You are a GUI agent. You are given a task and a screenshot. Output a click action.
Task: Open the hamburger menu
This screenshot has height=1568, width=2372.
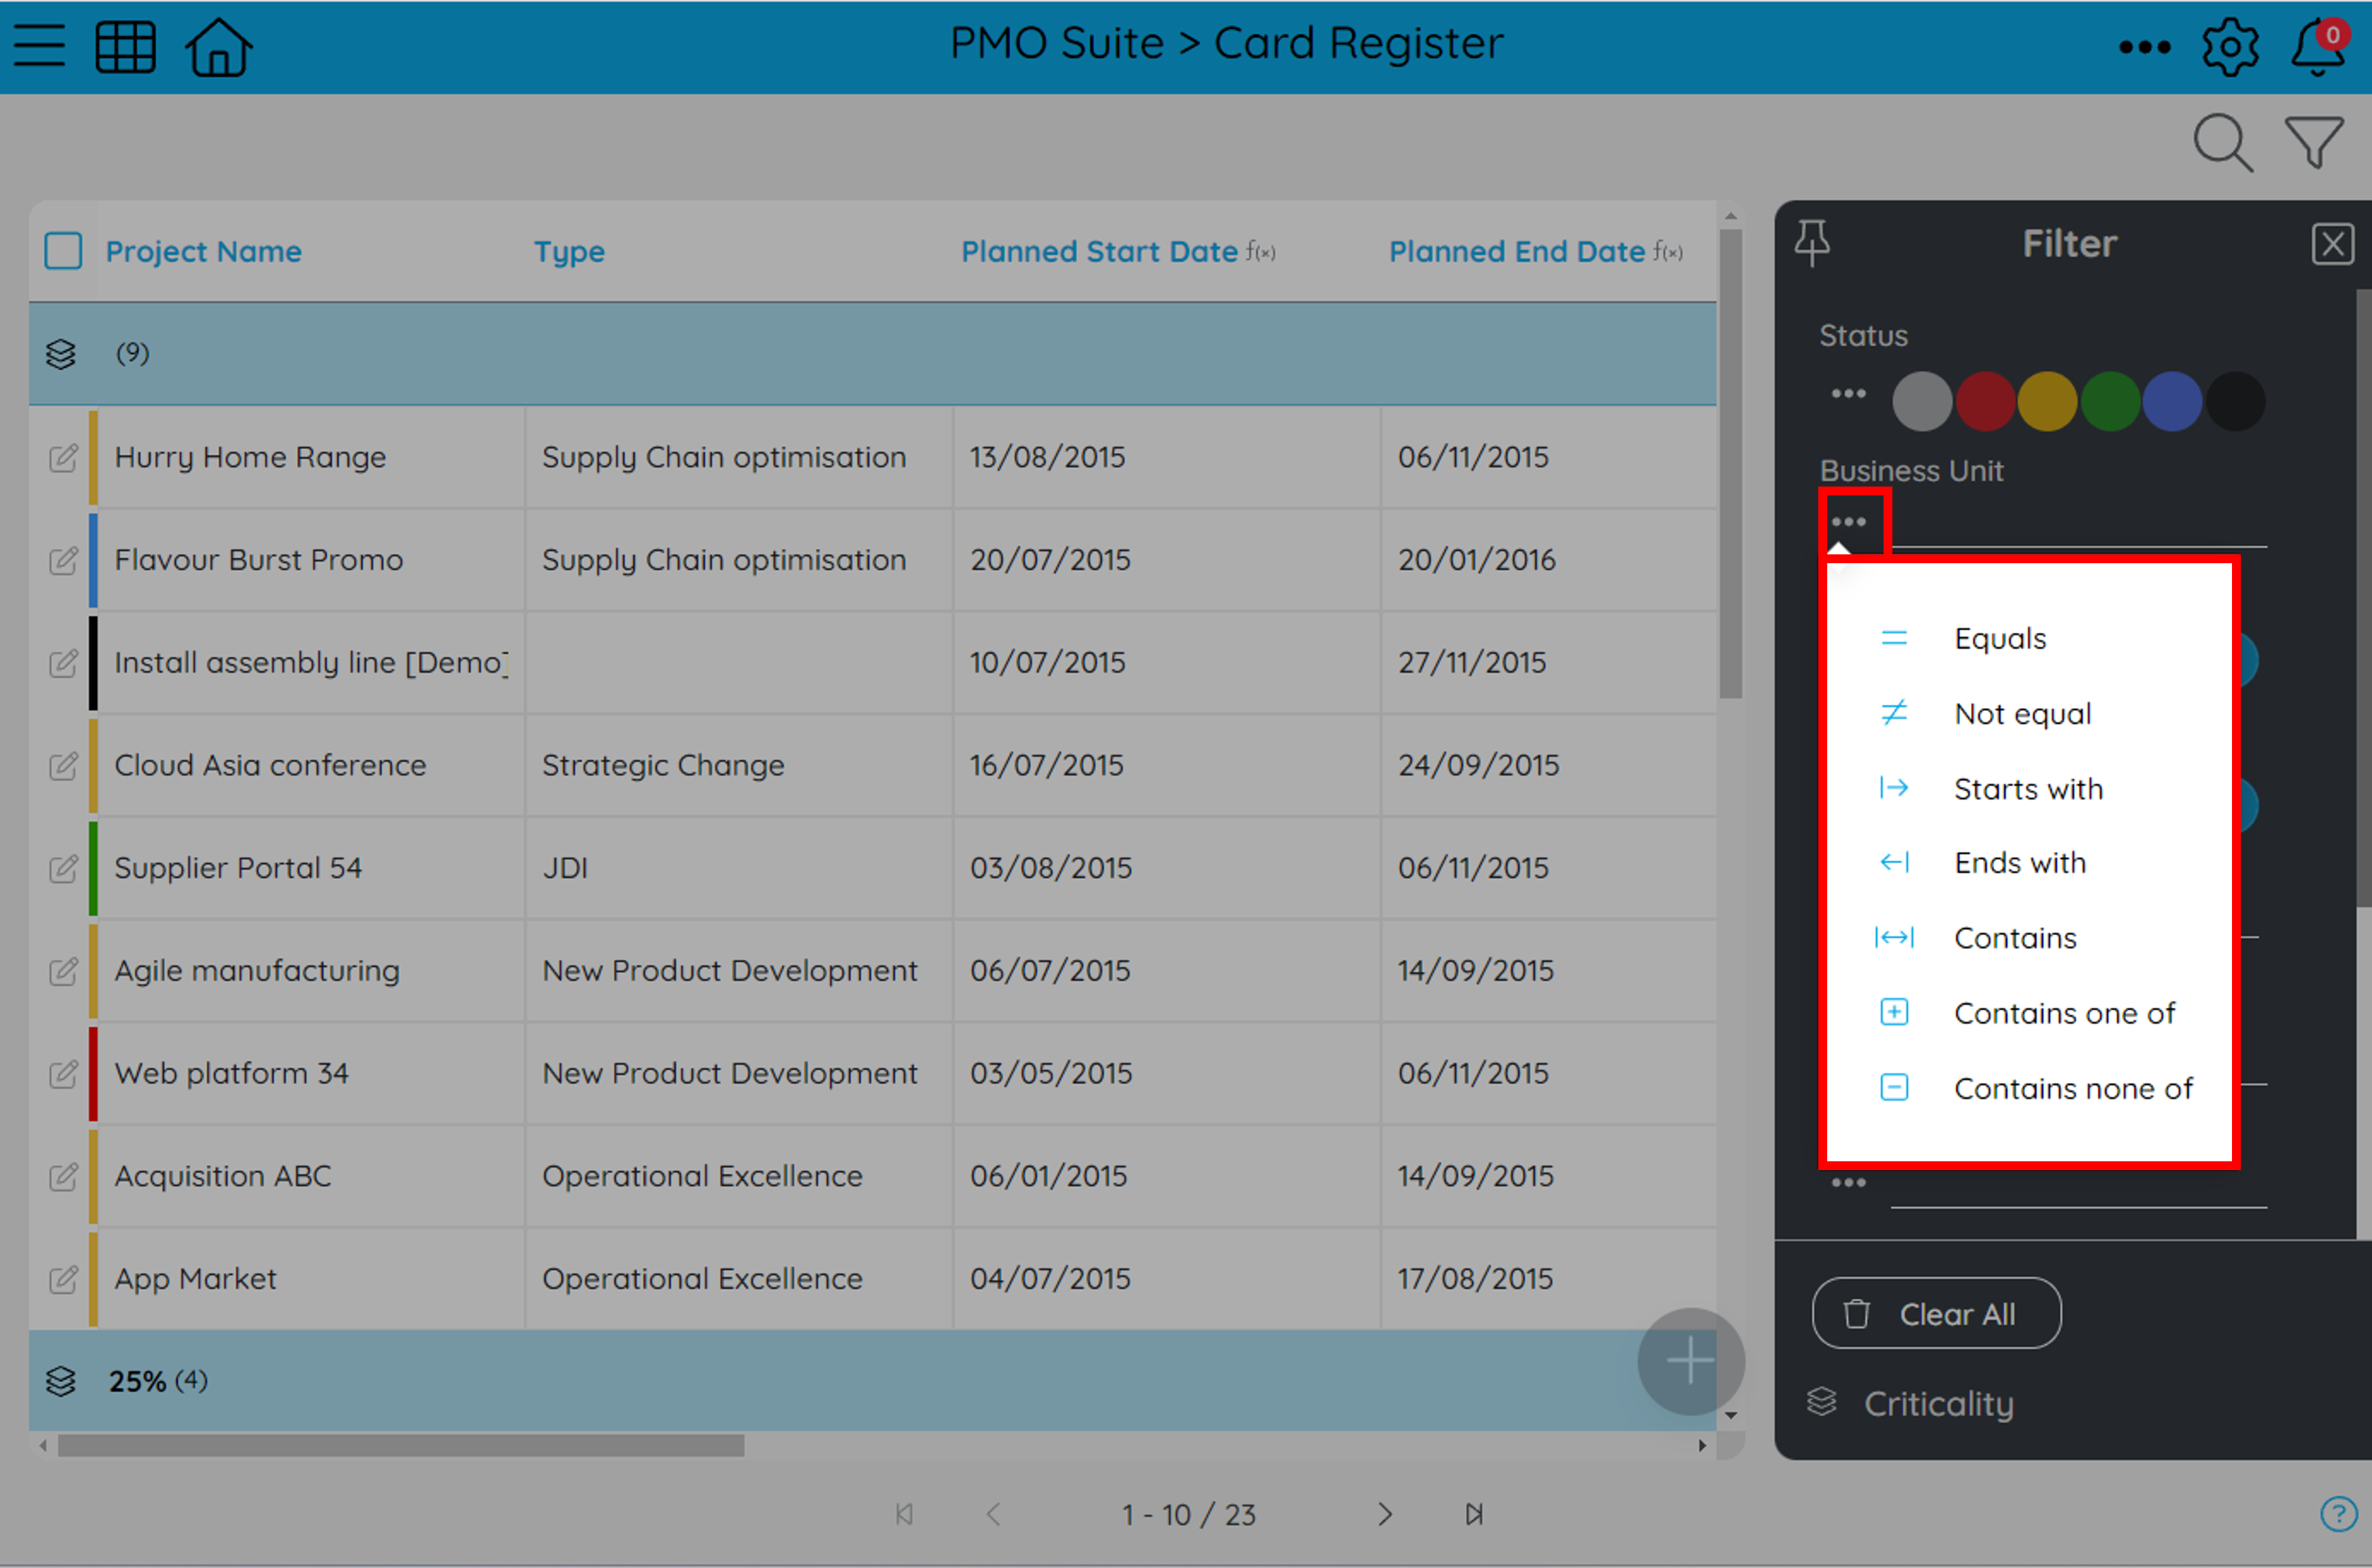tap(39, 46)
